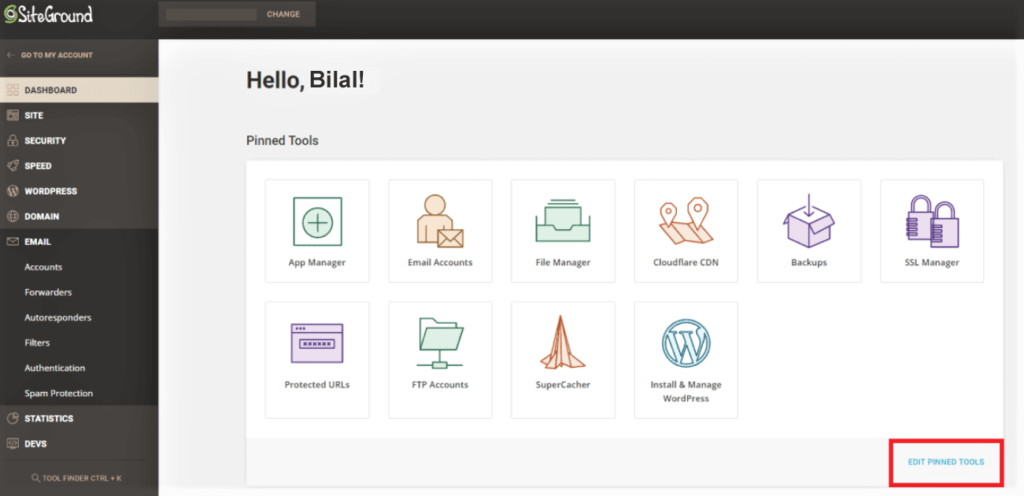Open Tool Finder Ctrl + K search

(x=79, y=478)
